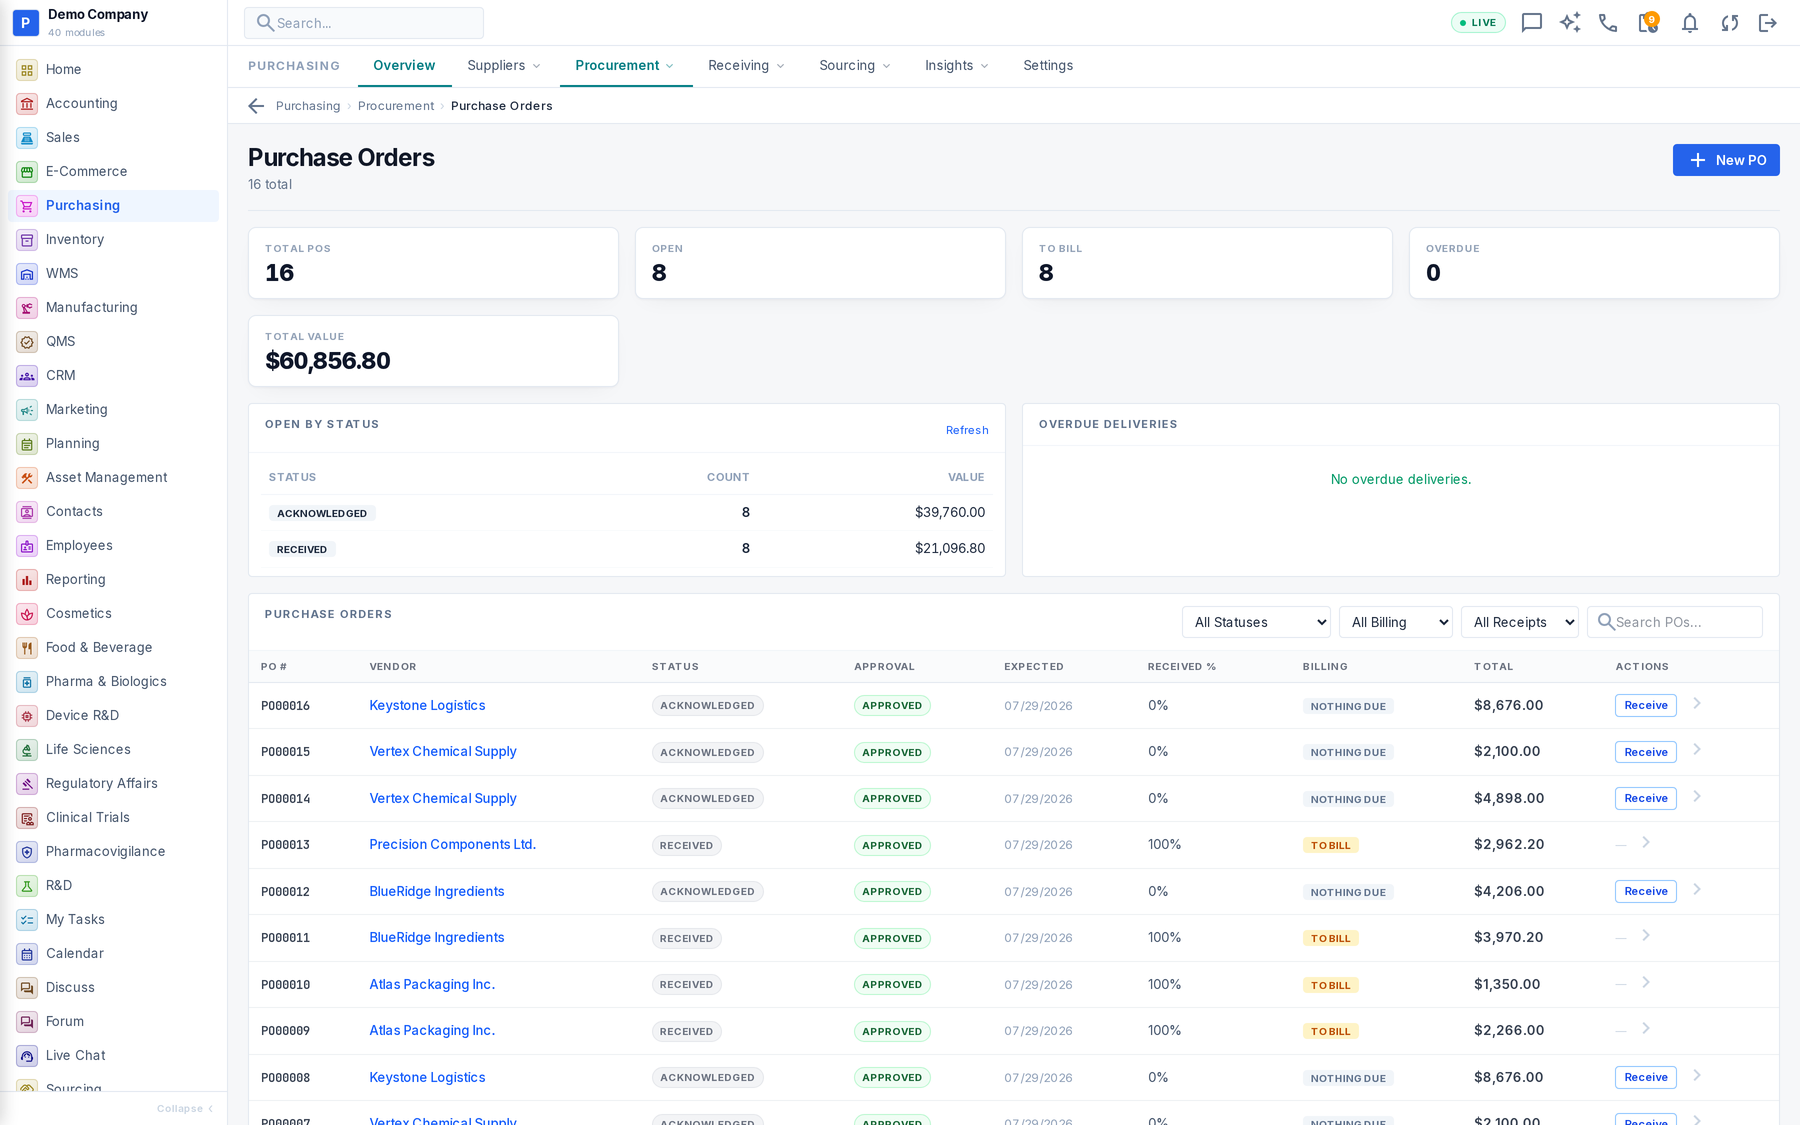Open the bookmark icon with orange badge
Screen dimensions: 1800x1125
tap(1648, 23)
